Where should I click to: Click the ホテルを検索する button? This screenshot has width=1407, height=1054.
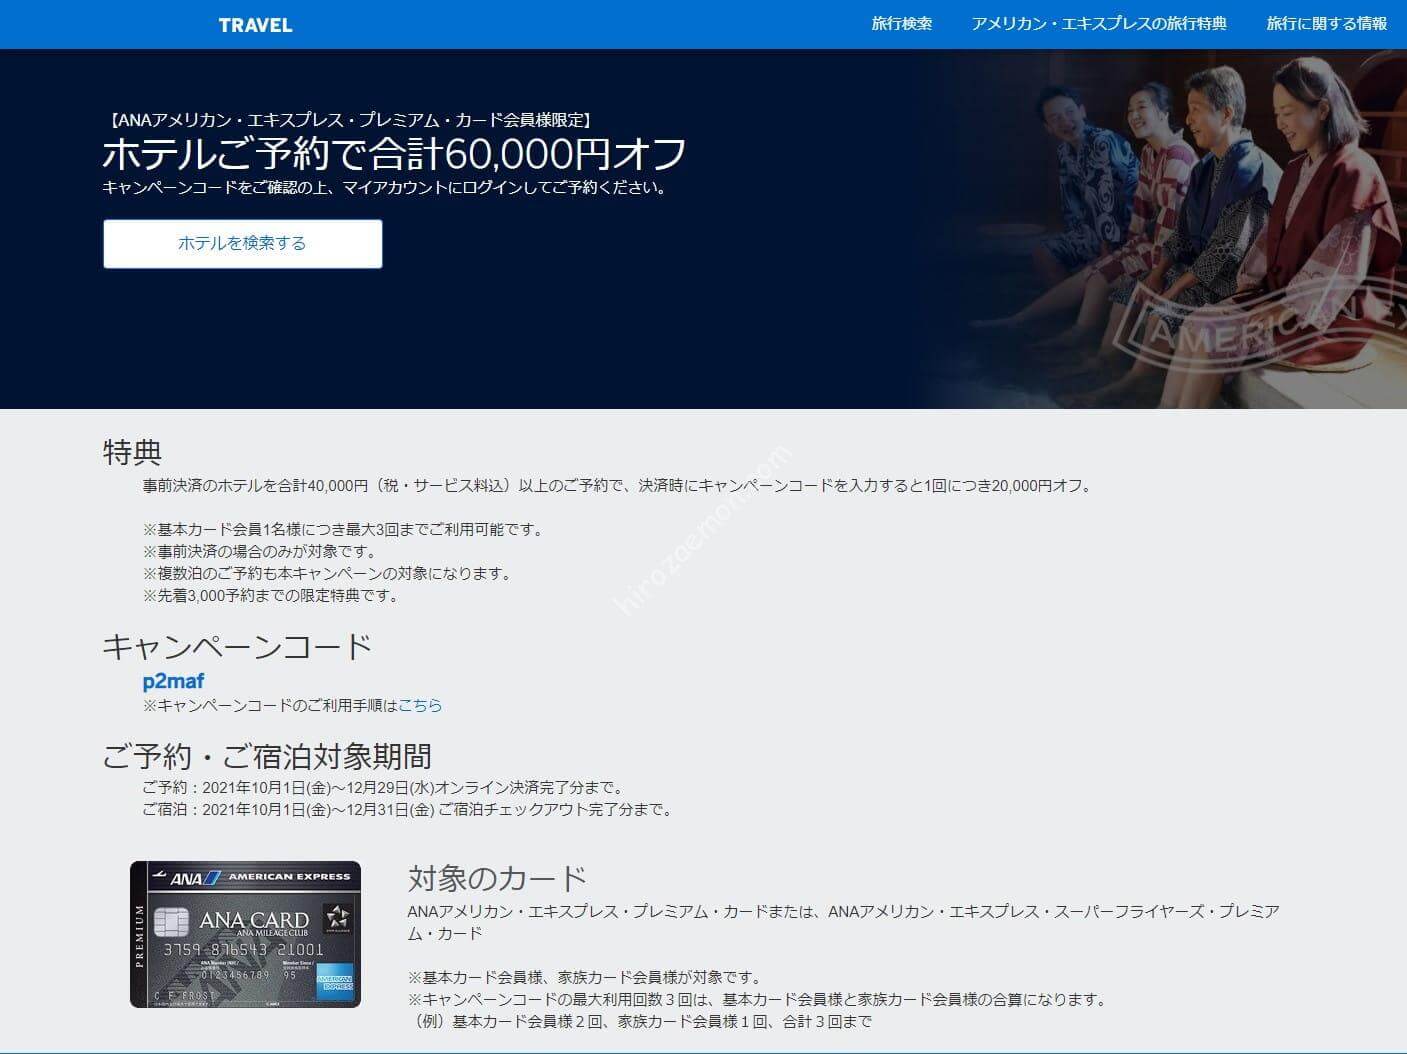[x=243, y=244]
